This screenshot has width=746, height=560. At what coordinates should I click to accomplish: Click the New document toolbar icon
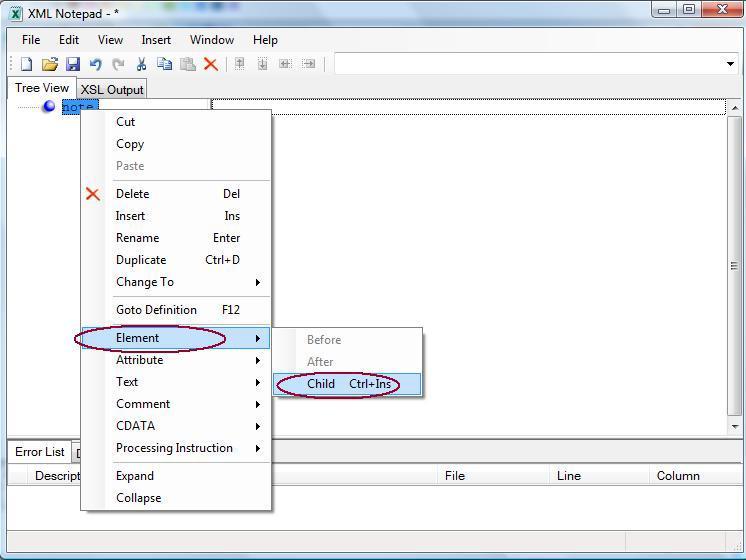(x=27, y=64)
